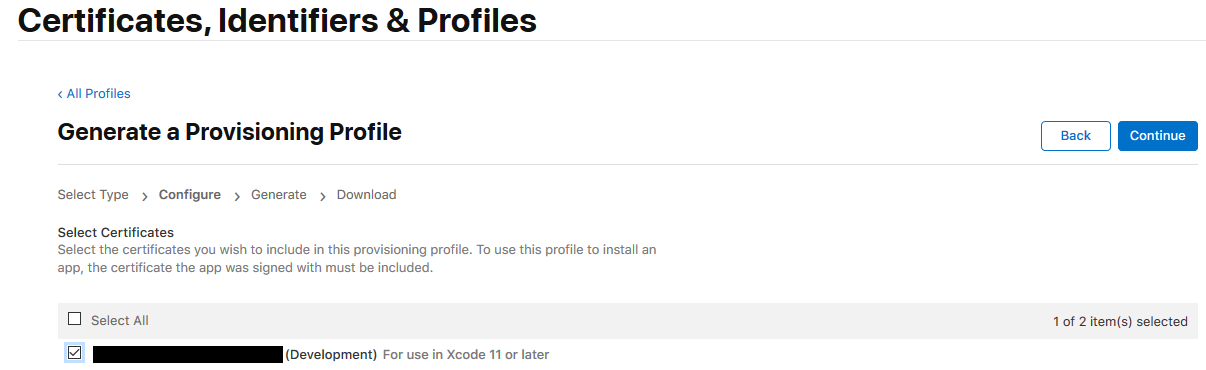This screenshot has height=370, width=1206.
Task: Click the chevron between Generate and Download
Action: click(x=323, y=196)
